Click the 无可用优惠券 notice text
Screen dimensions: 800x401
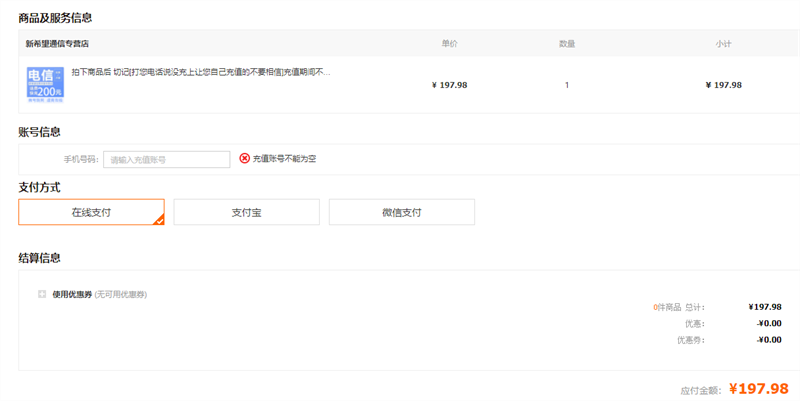pos(121,295)
